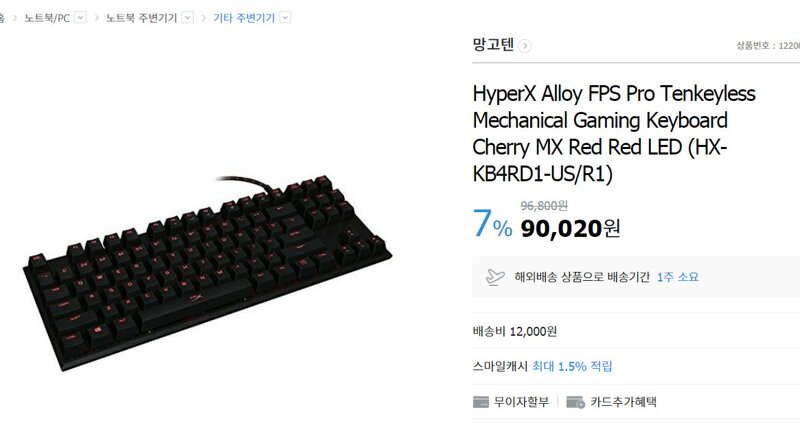This screenshot has height=423, width=800.
Task: Open the 망고텐 seller store link
Action: click(493, 45)
